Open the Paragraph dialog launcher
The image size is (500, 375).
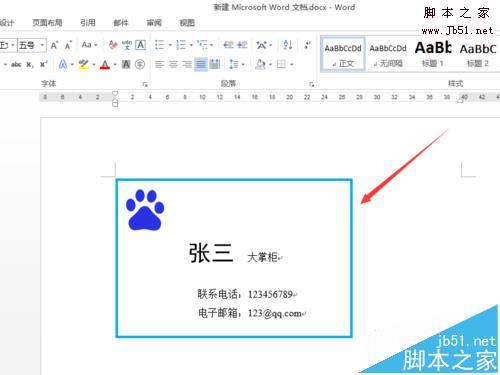[311, 85]
